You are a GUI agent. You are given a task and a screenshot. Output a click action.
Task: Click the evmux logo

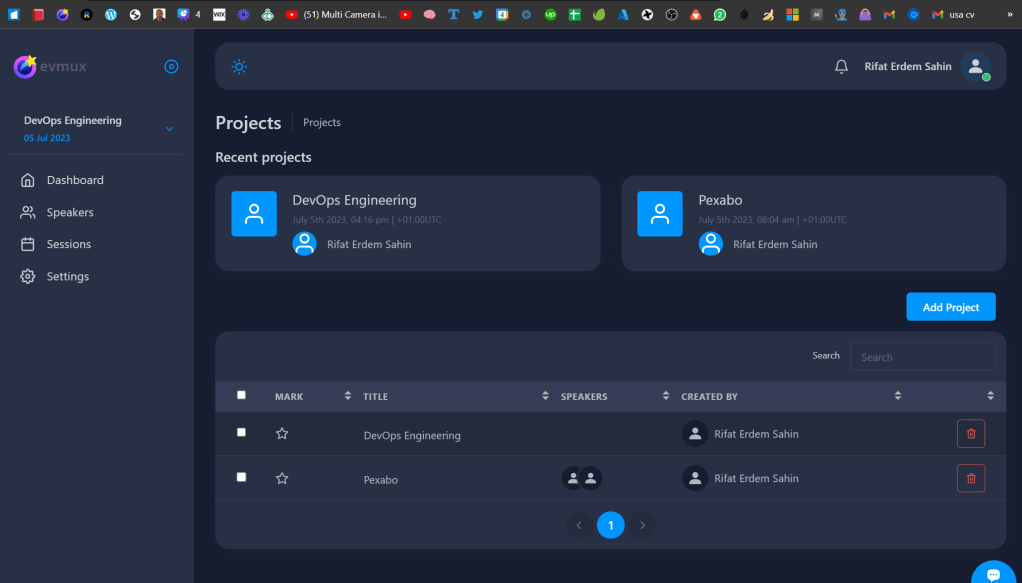(x=50, y=67)
